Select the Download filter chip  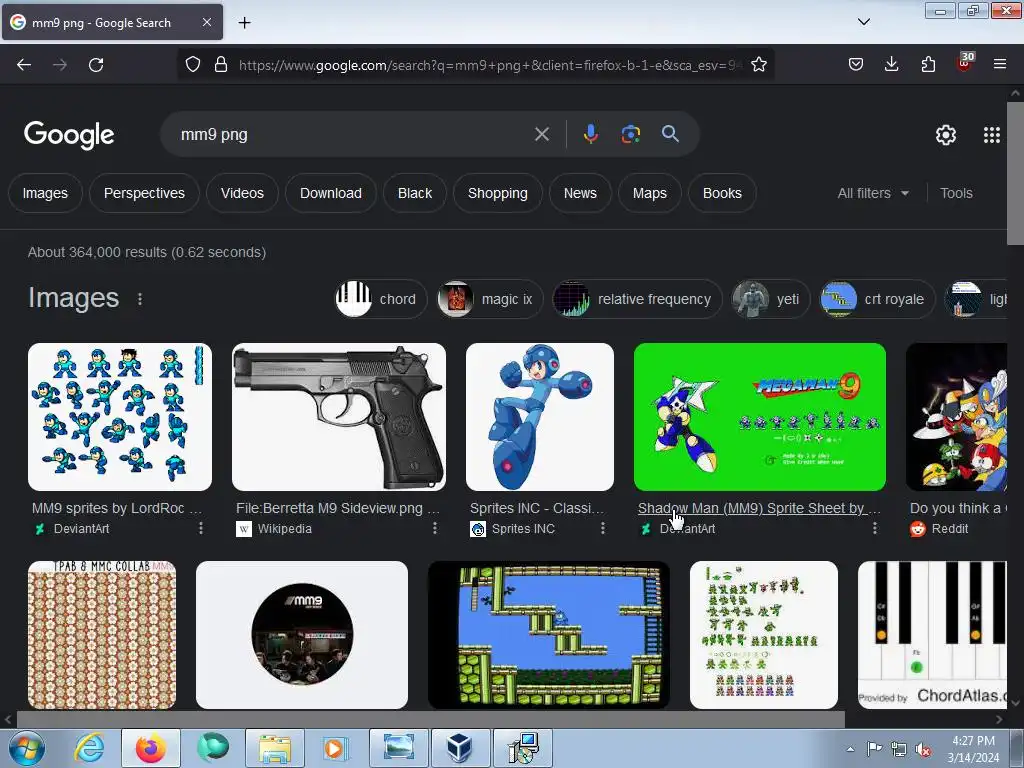(330, 193)
